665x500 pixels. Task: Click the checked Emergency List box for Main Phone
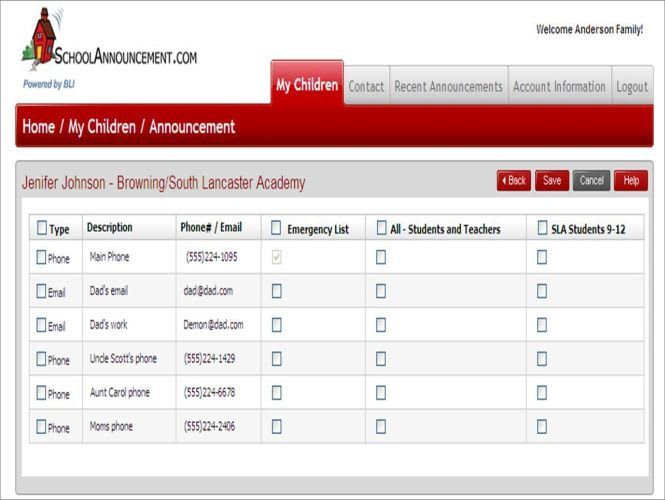(277, 257)
